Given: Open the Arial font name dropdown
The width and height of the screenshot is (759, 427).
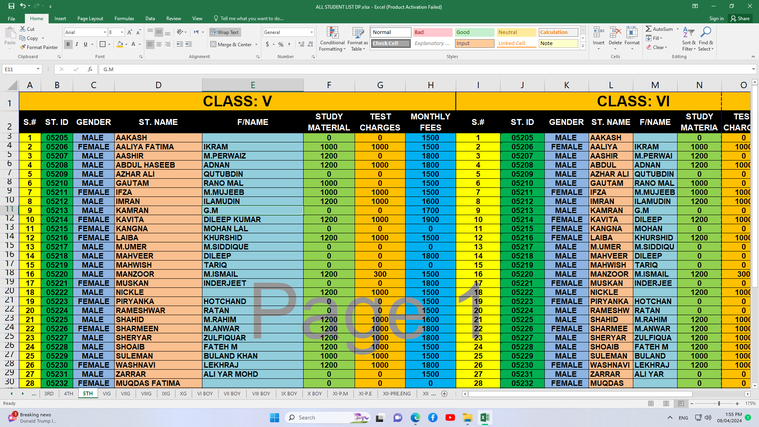Looking at the screenshot, I should 105,32.
